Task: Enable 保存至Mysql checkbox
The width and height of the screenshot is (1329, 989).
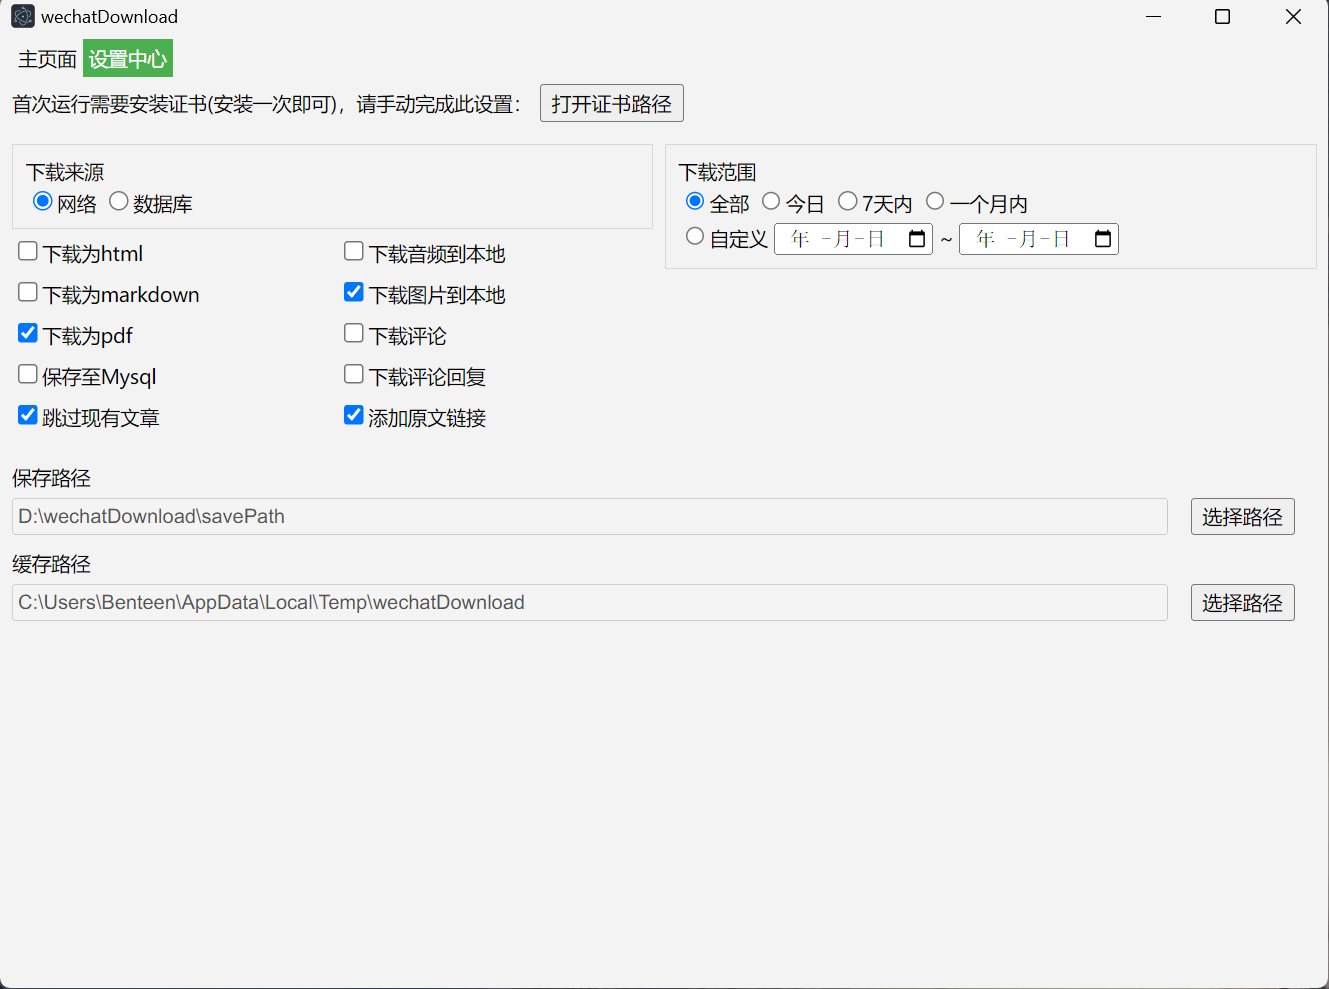Action: point(28,374)
